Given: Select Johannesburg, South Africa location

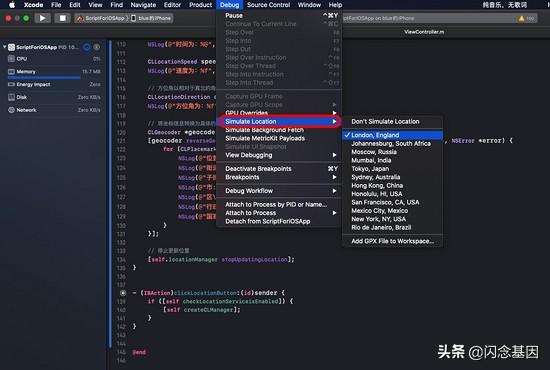Looking at the screenshot, I should point(392,143).
